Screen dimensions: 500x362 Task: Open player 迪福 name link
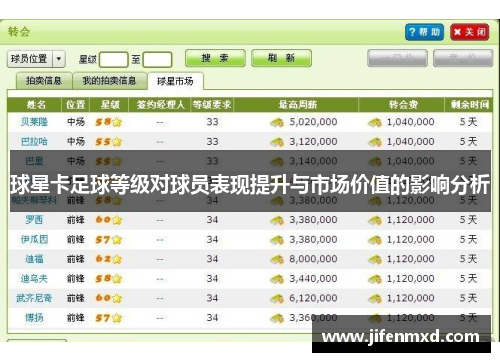(x=34, y=259)
